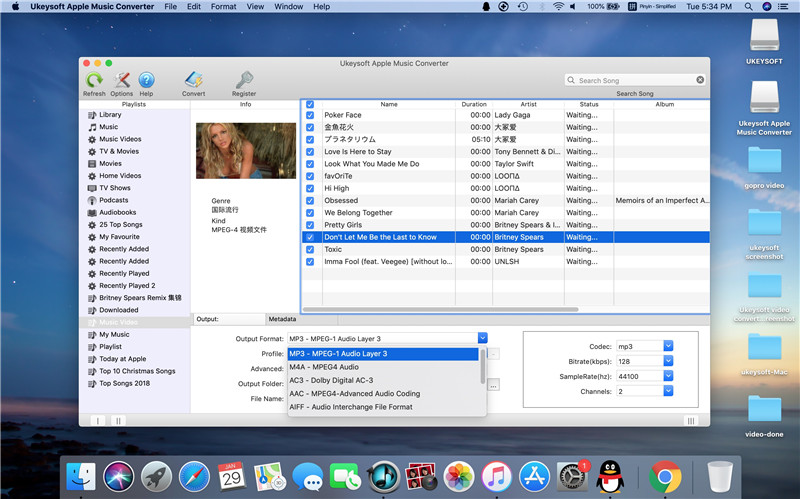The image size is (800, 499).
Task: Click the Search Song input field
Action: pos(636,80)
